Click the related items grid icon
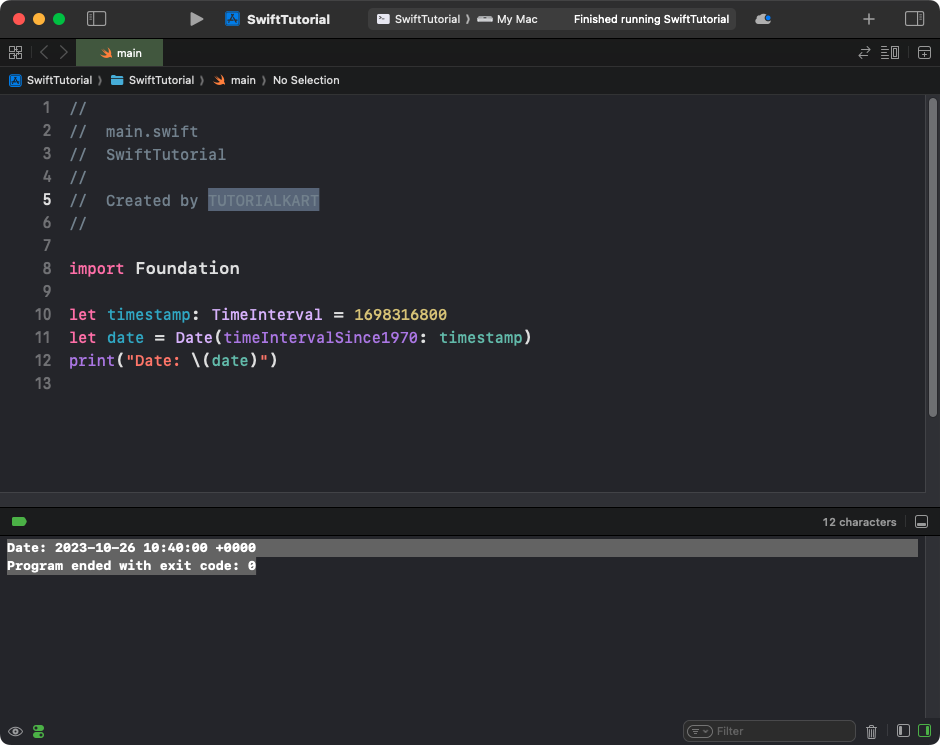940x745 pixels. pyautogui.click(x=15, y=53)
